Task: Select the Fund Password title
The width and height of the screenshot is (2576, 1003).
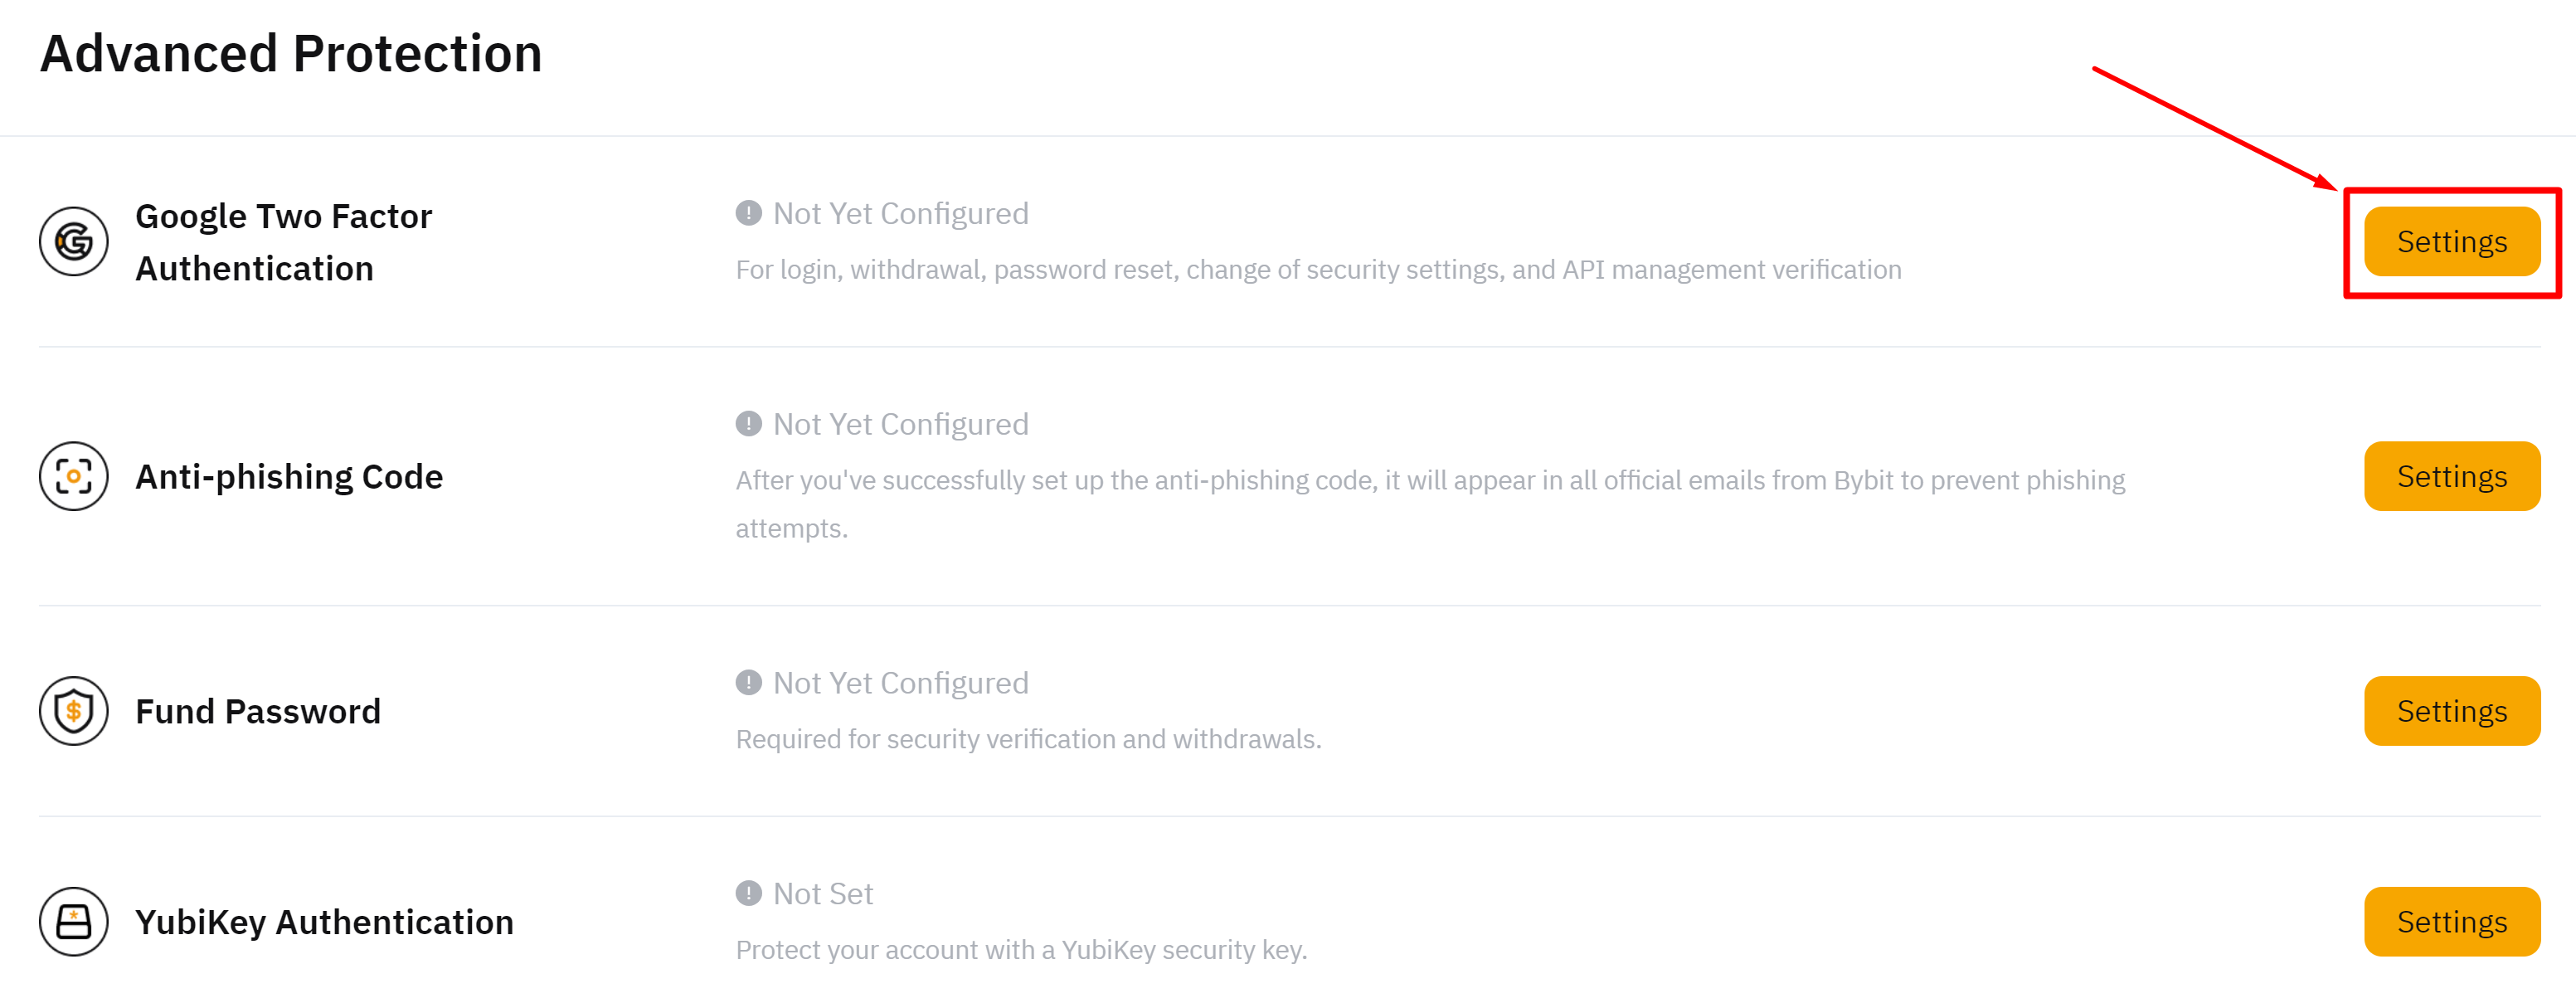Action: click(x=258, y=712)
